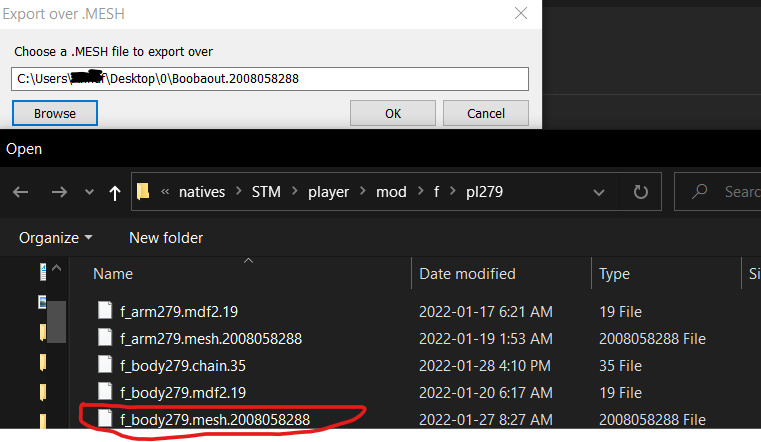Navigate up one folder level

pyautogui.click(x=114, y=192)
